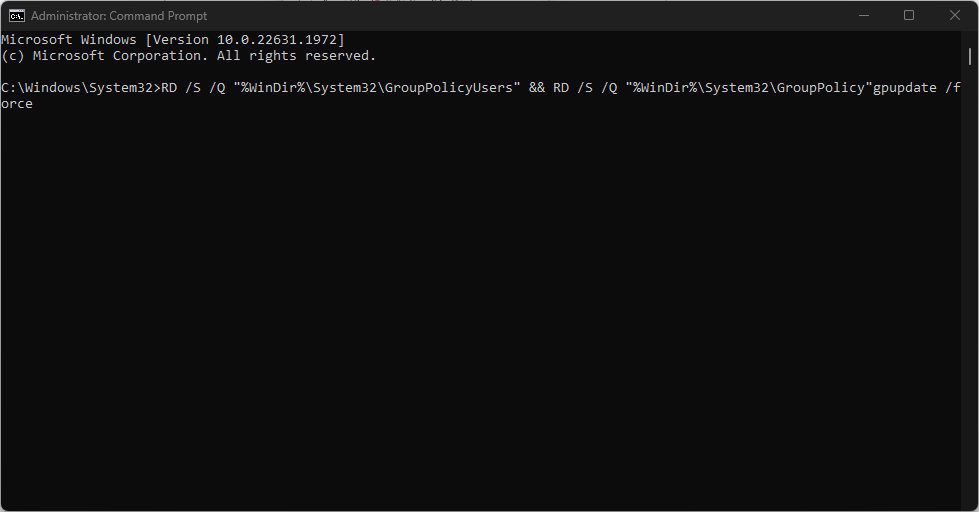Image resolution: width=979 pixels, height=512 pixels.
Task: Click the empty black console area
Action: click(481, 306)
